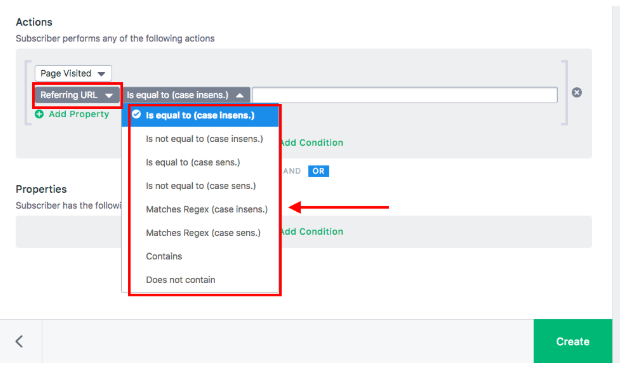Choose 'Is equal to (case sens.)'
Viewport: 641px width, 386px height.
pyautogui.click(x=193, y=162)
